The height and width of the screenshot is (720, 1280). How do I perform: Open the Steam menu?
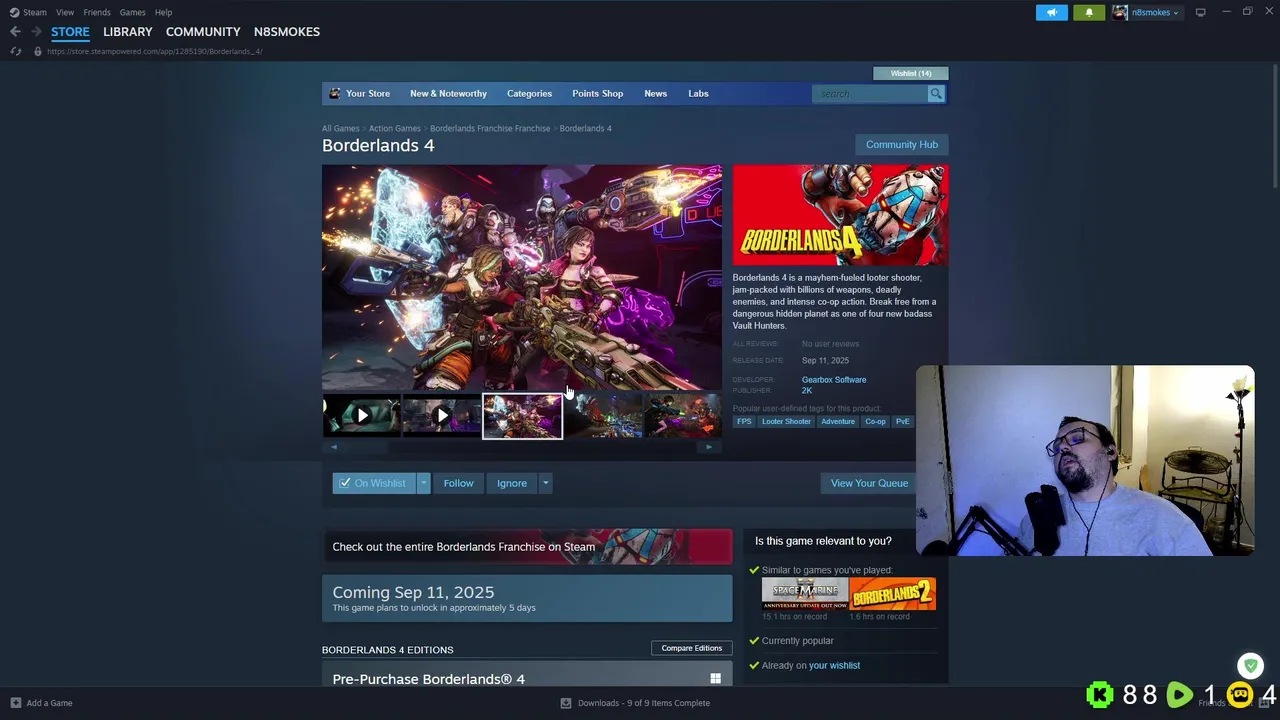[x=35, y=12]
